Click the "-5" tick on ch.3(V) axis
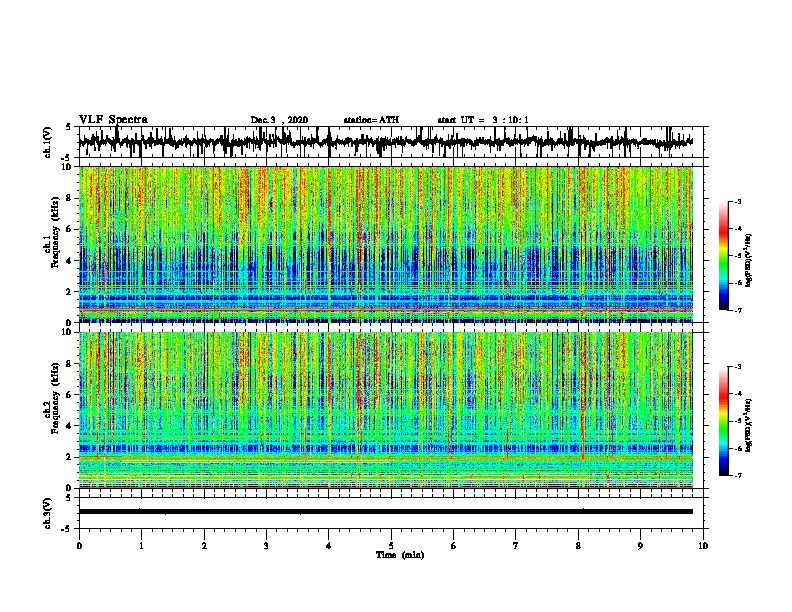792x612 pixels. pyautogui.click(x=67, y=529)
